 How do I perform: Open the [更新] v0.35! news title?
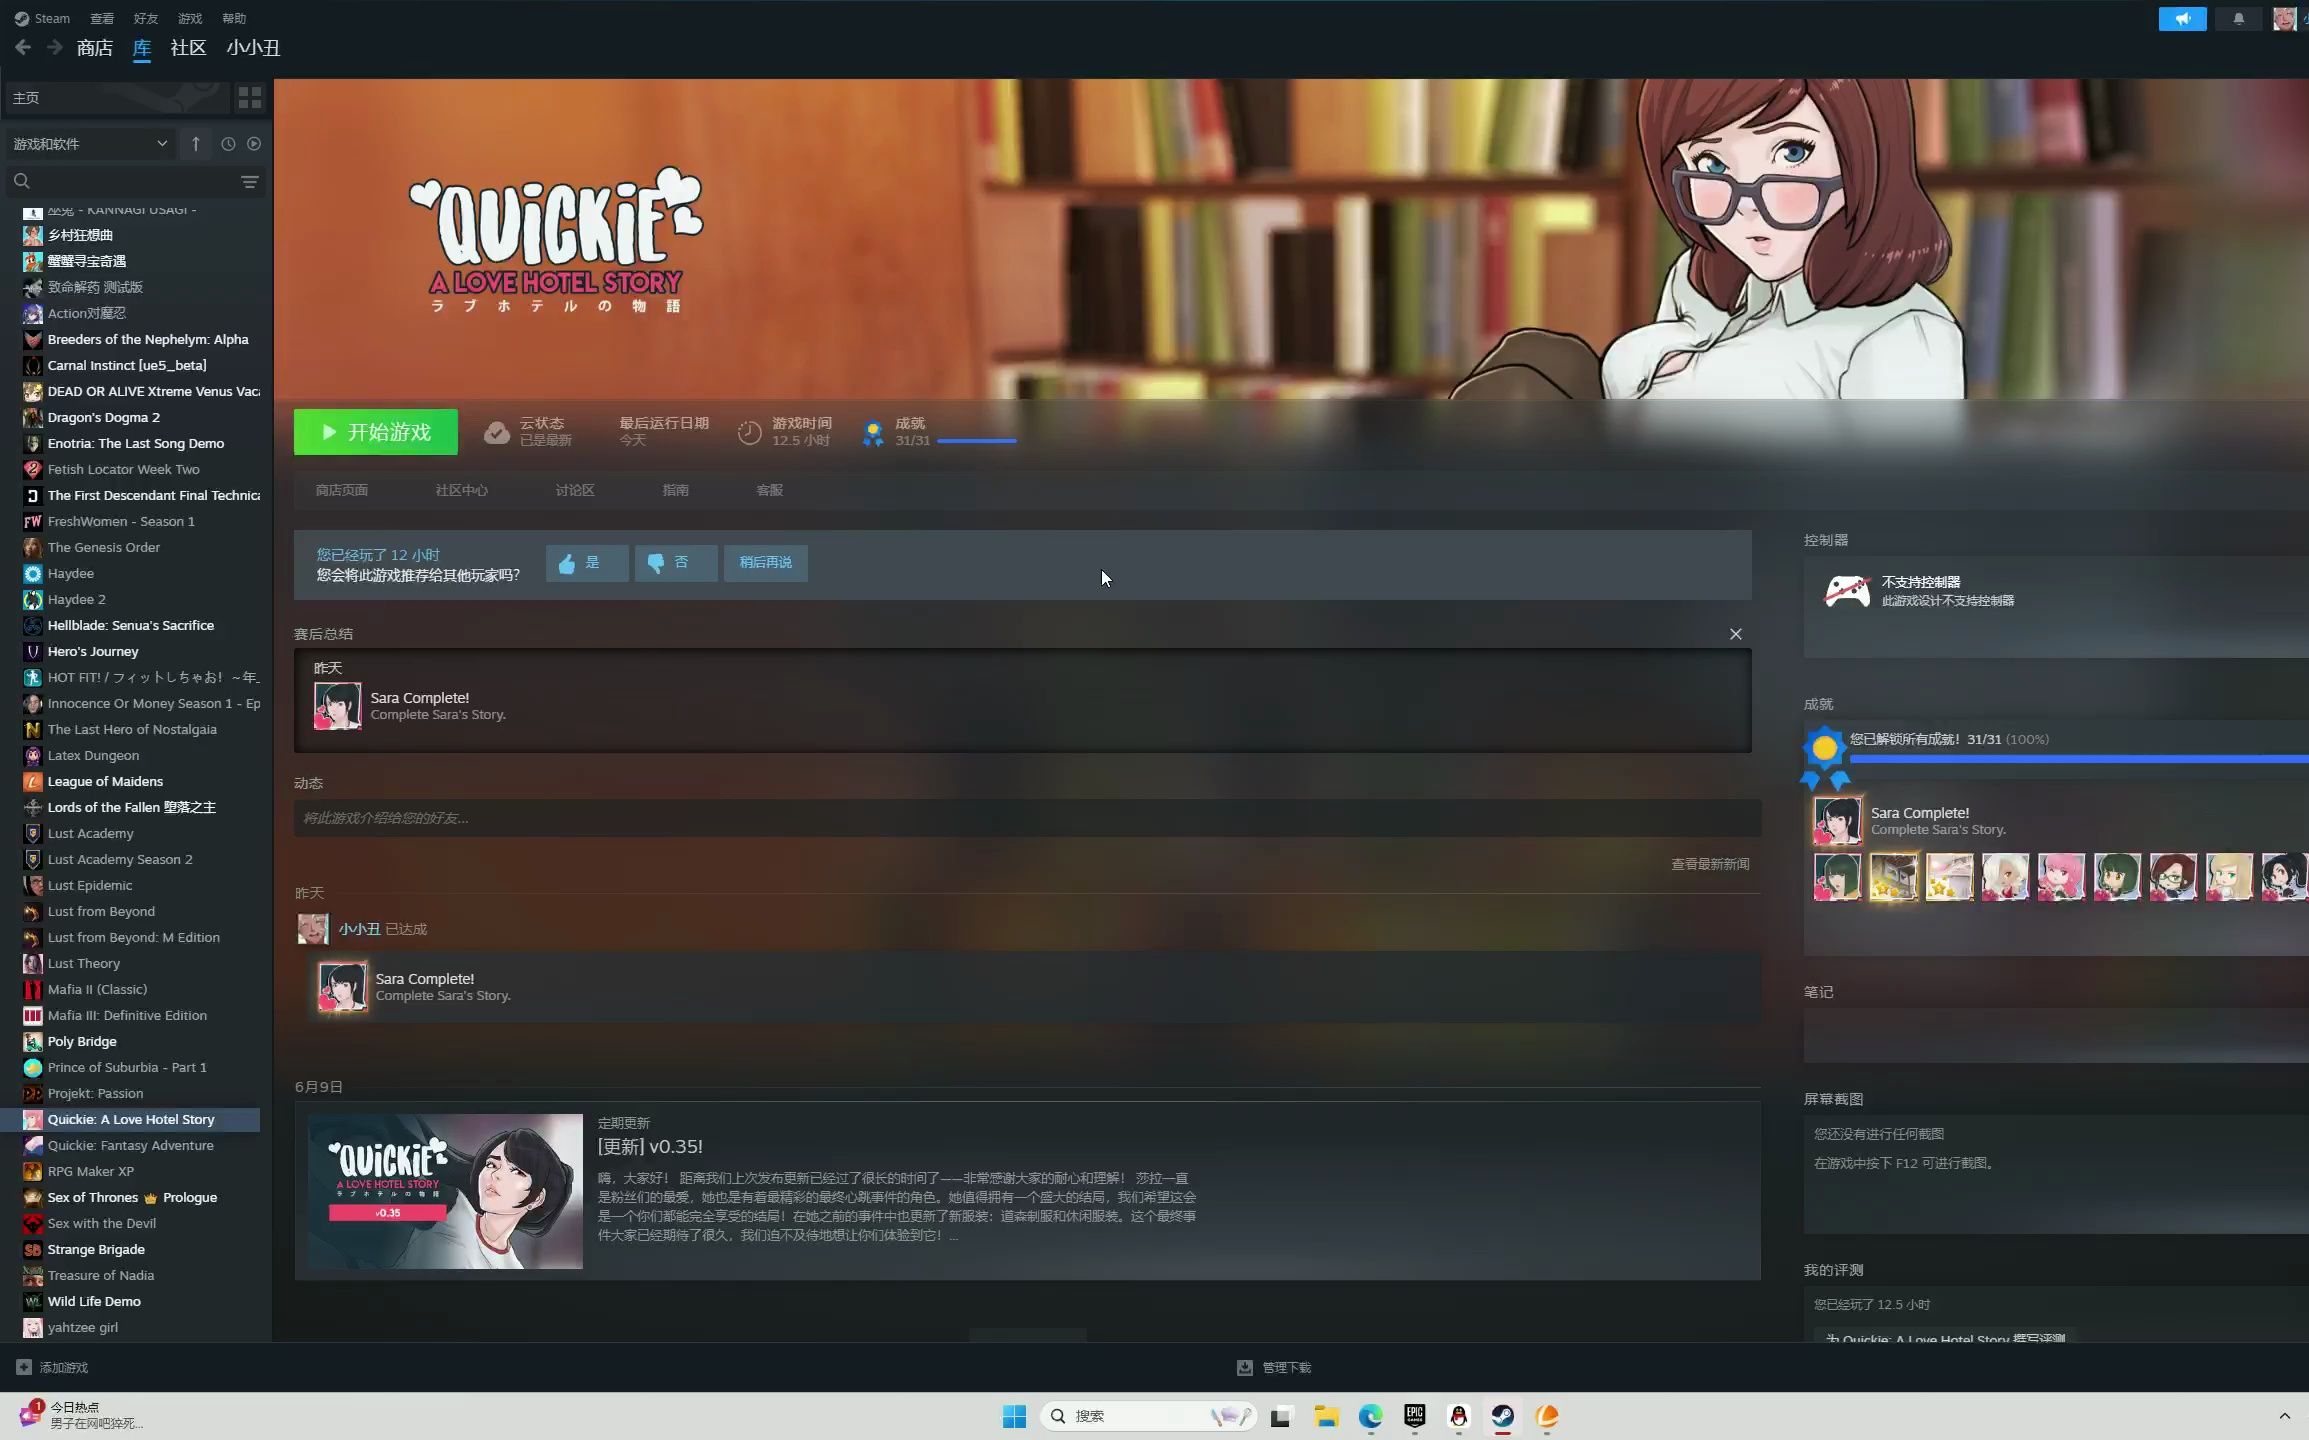pyautogui.click(x=650, y=1146)
